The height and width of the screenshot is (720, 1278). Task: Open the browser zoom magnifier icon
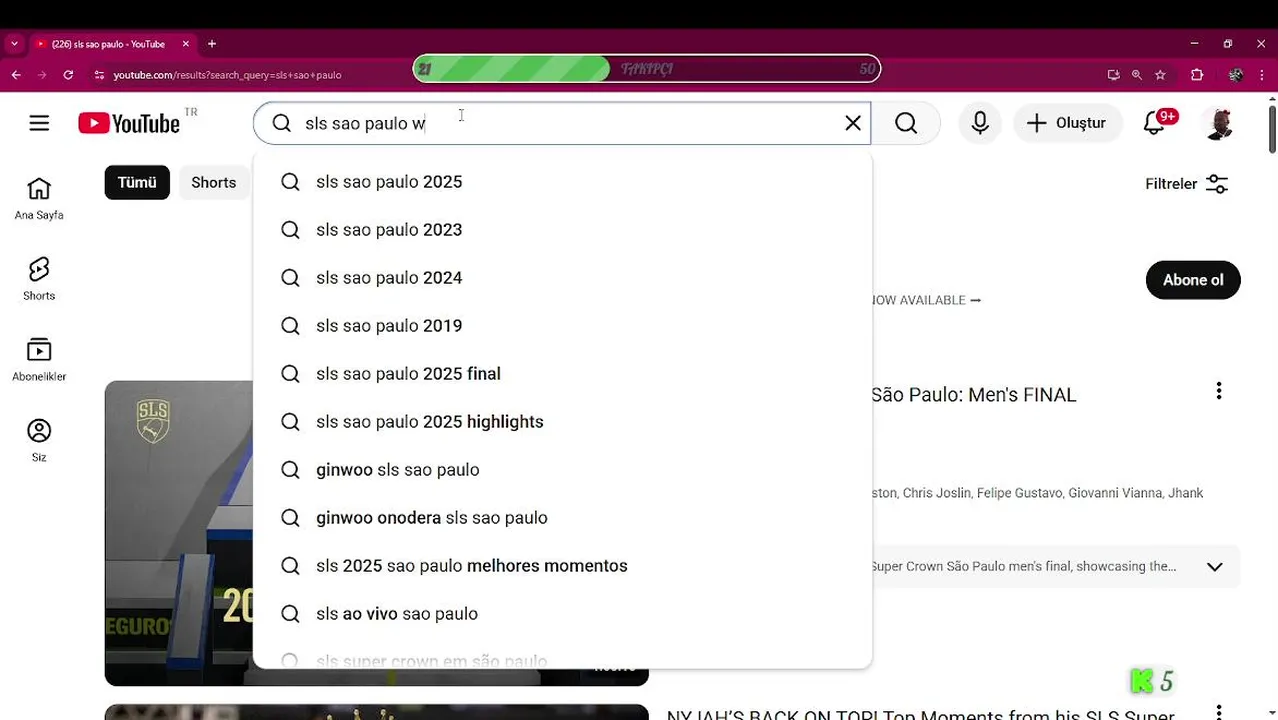tap(1137, 75)
